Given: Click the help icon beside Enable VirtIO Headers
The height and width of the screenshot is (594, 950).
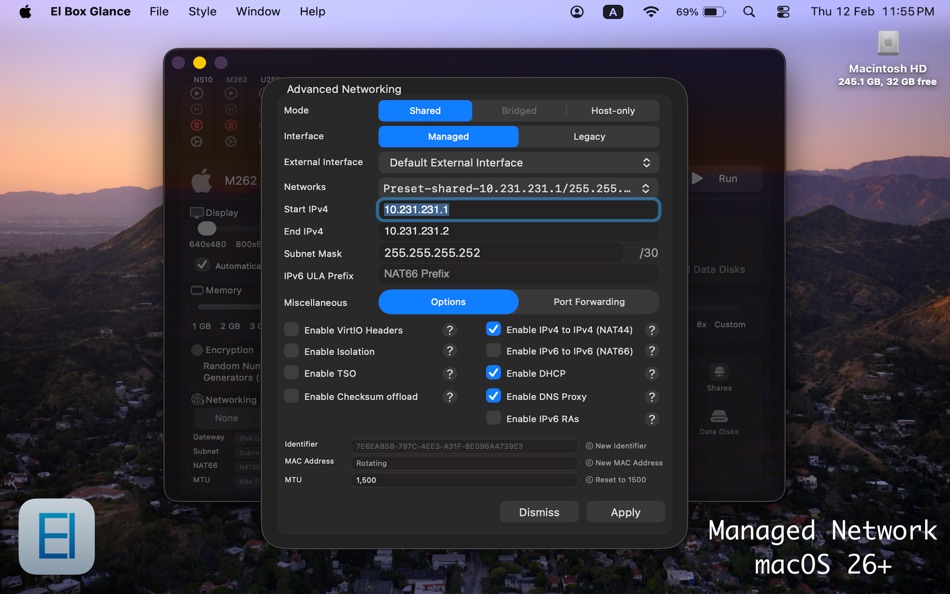Looking at the screenshot, I should click(450, 329).
